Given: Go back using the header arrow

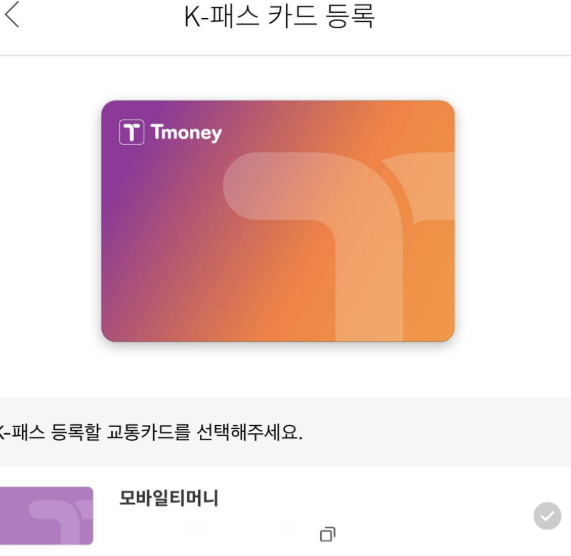Looking at the screenshot, I should [x=12, y=15].
